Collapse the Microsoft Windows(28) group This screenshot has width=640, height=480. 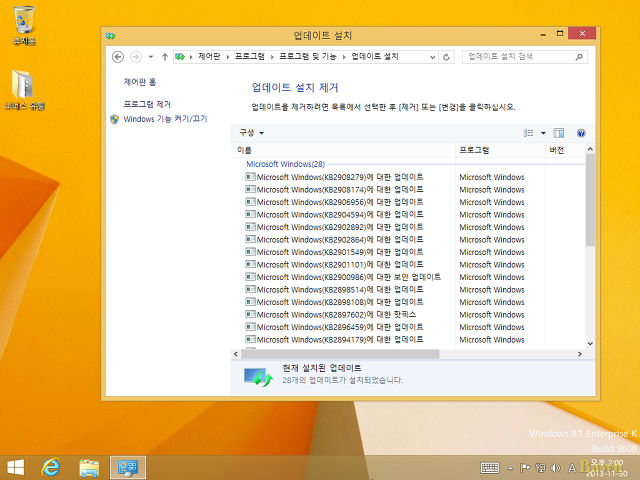[x=285, y=164]
